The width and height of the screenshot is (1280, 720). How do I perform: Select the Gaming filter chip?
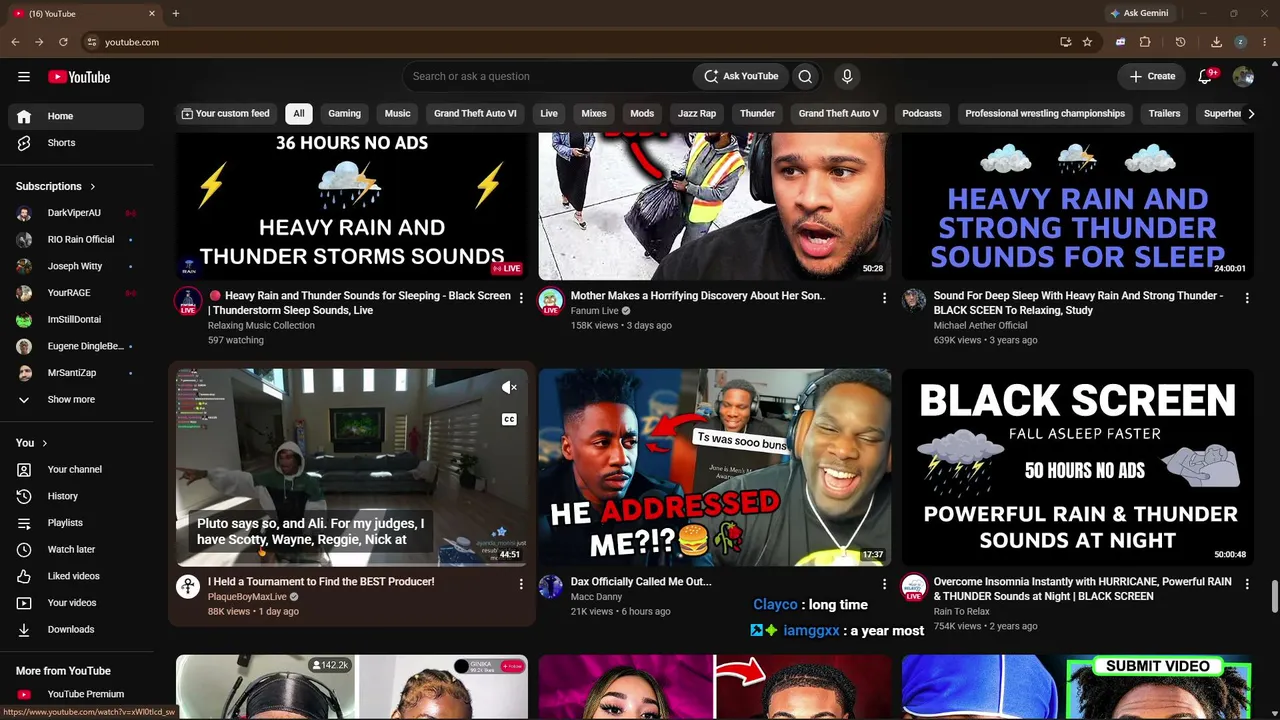click(x=344, y=114)
